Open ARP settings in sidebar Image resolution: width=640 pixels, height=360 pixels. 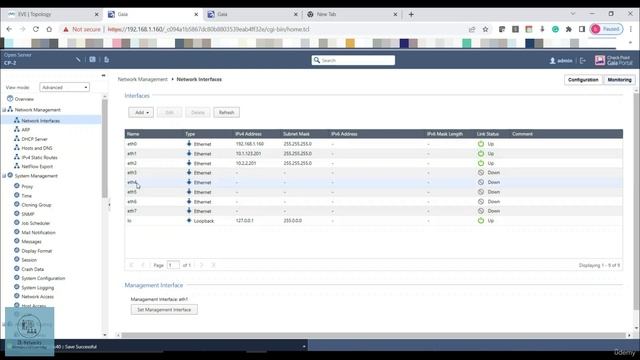click(x=25, y=130)
